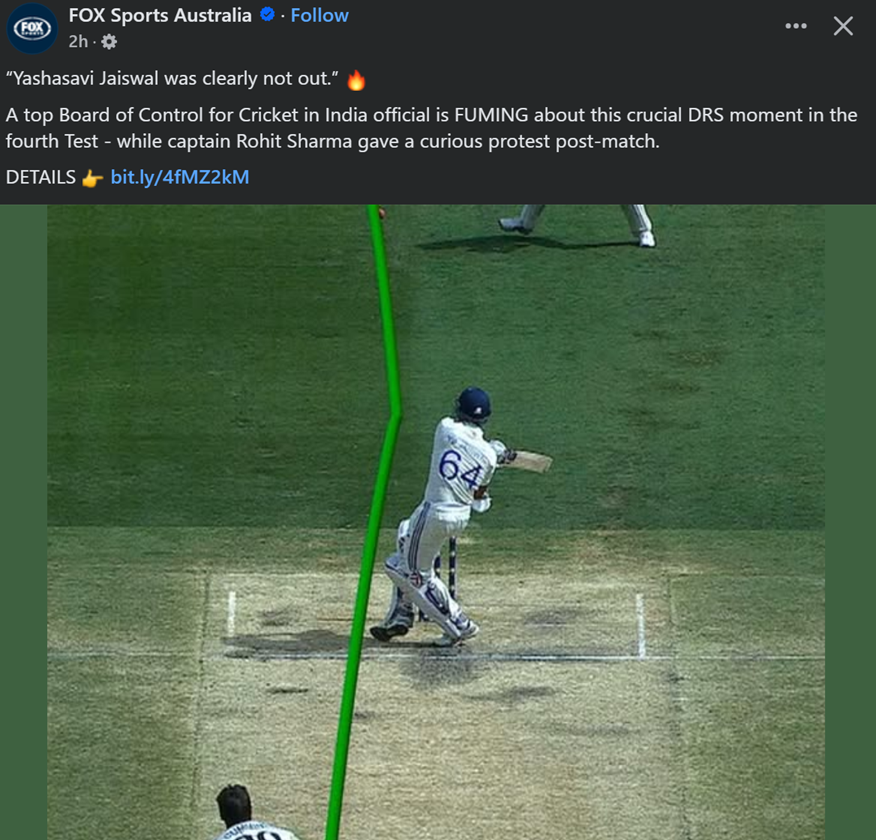The height and width of the screenshot is (840, 876).
Task: Follow FOX Sports Australia
Action: [319, 15]
